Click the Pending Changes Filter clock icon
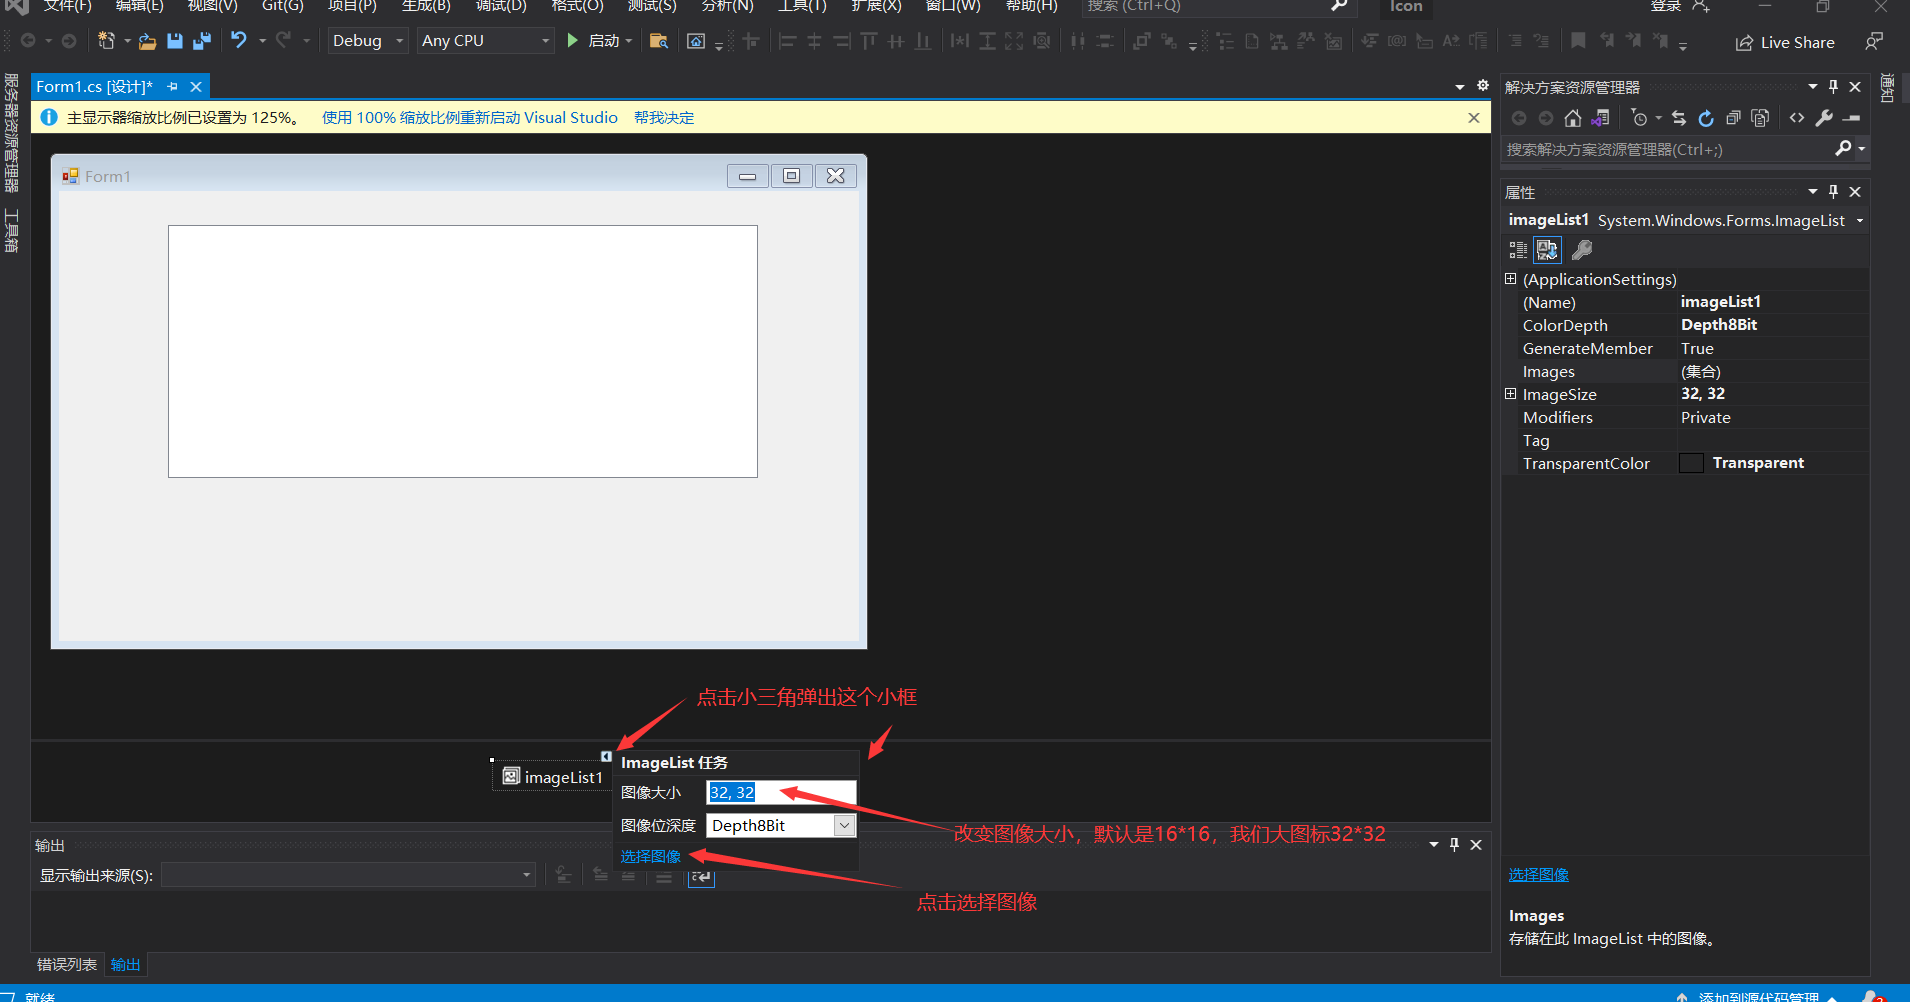Viewport: 1910px width, 1002px height. [1639, 118]
